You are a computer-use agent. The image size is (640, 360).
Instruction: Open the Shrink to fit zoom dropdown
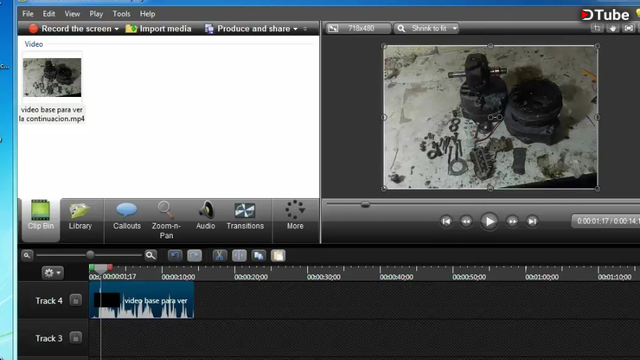point(427,28)
